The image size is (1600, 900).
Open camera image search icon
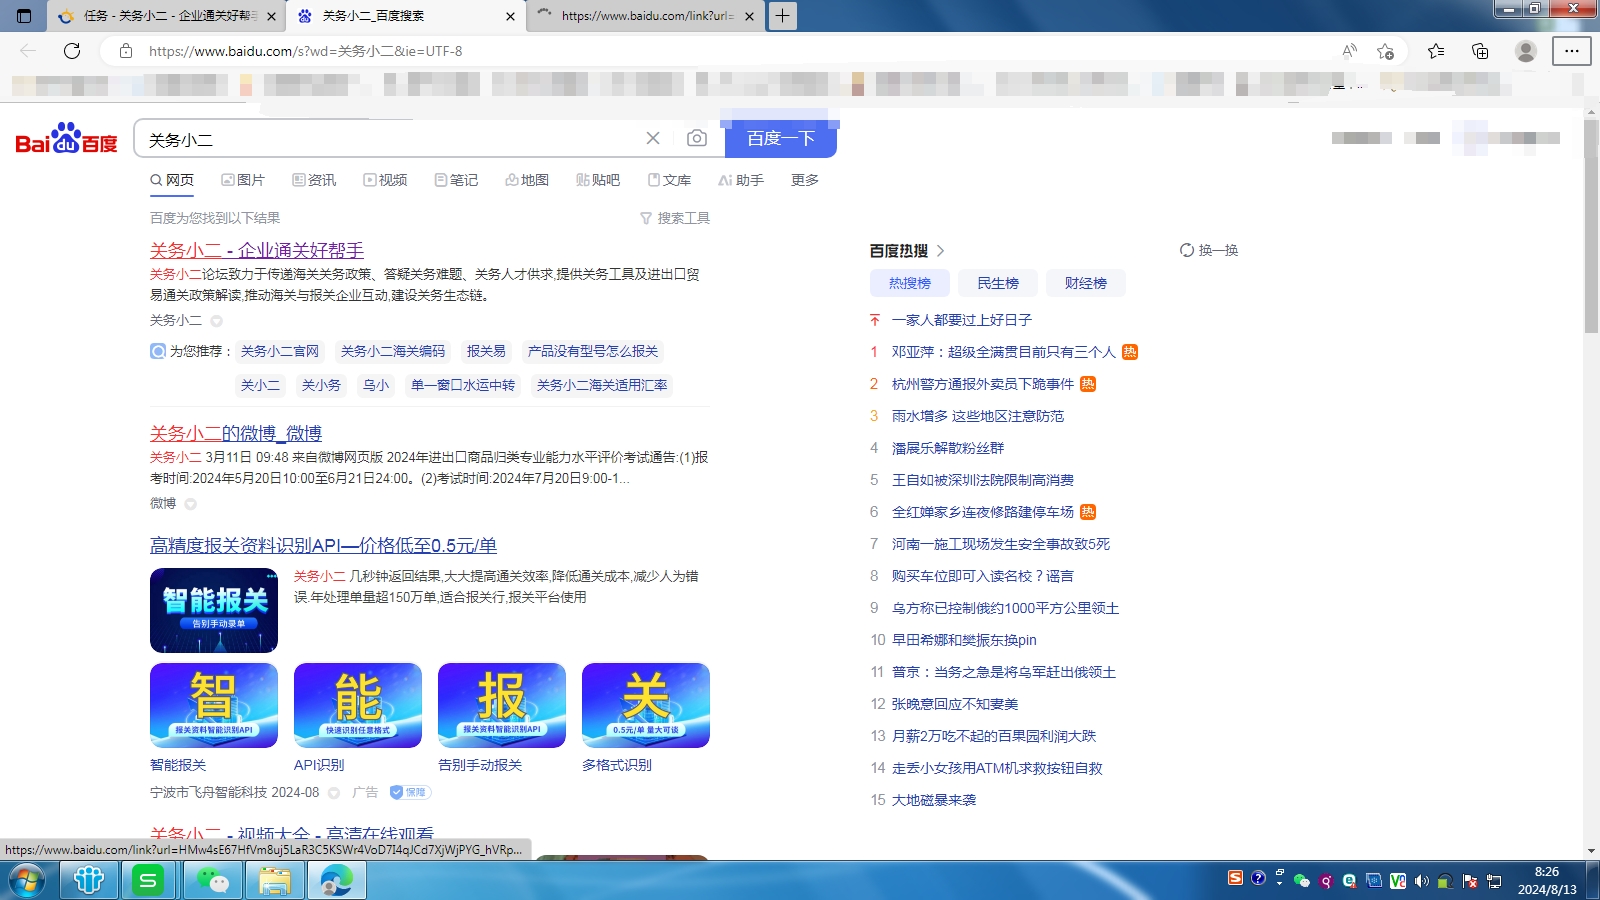(696, 138)
